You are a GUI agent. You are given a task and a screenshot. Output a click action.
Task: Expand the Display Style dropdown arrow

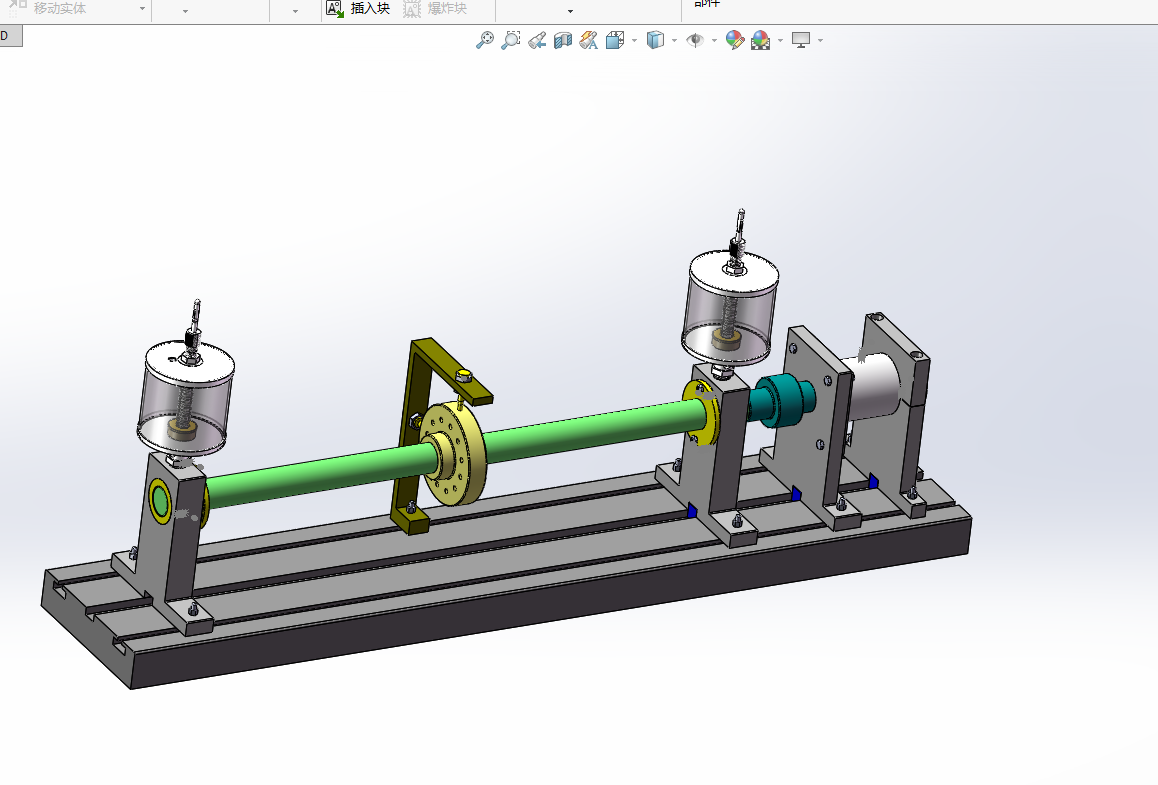674,41
